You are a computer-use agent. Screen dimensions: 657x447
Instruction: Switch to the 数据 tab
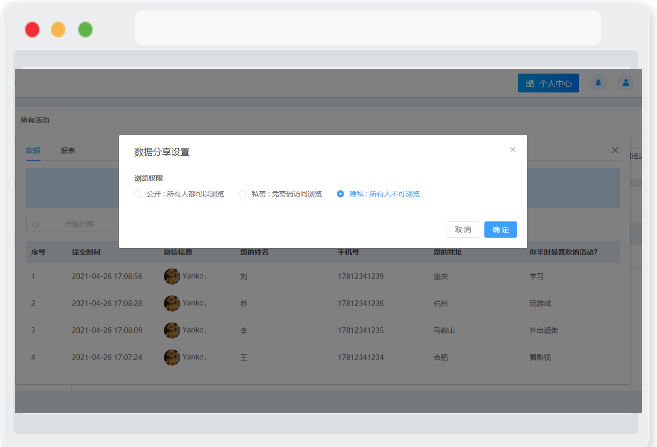click(x=33, y=150)
